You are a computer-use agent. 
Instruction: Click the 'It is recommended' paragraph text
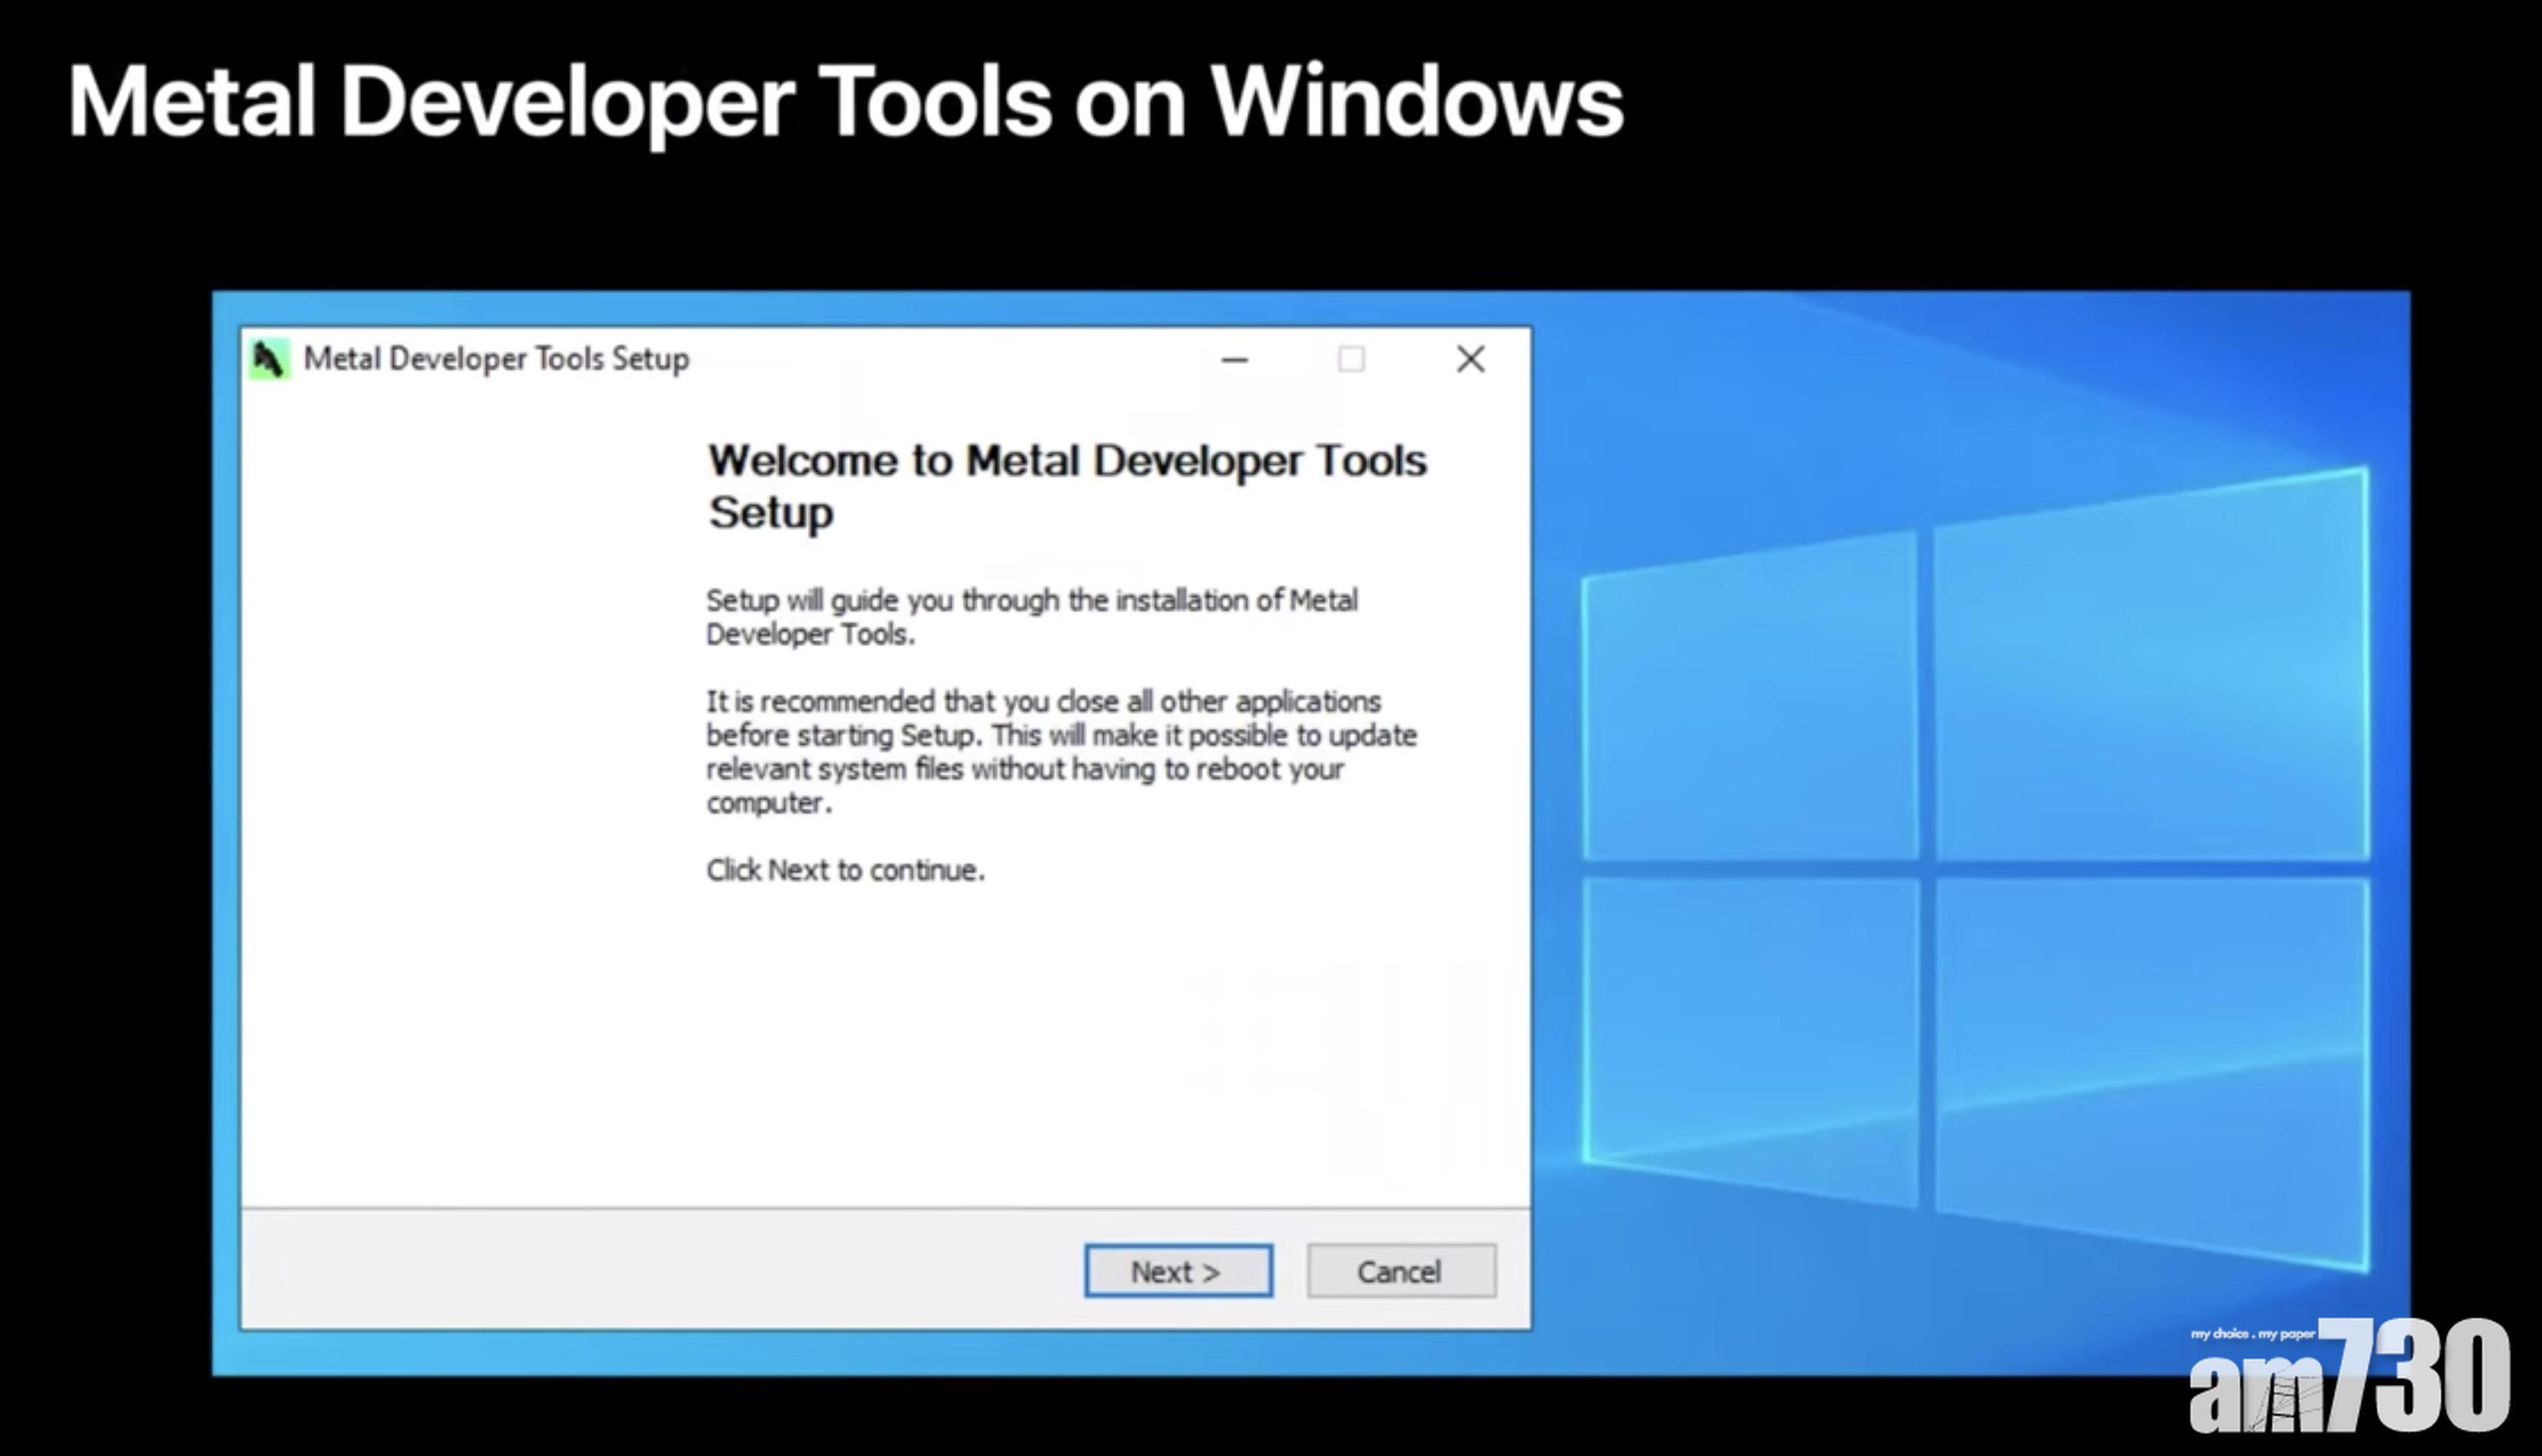pos(1060,751)
